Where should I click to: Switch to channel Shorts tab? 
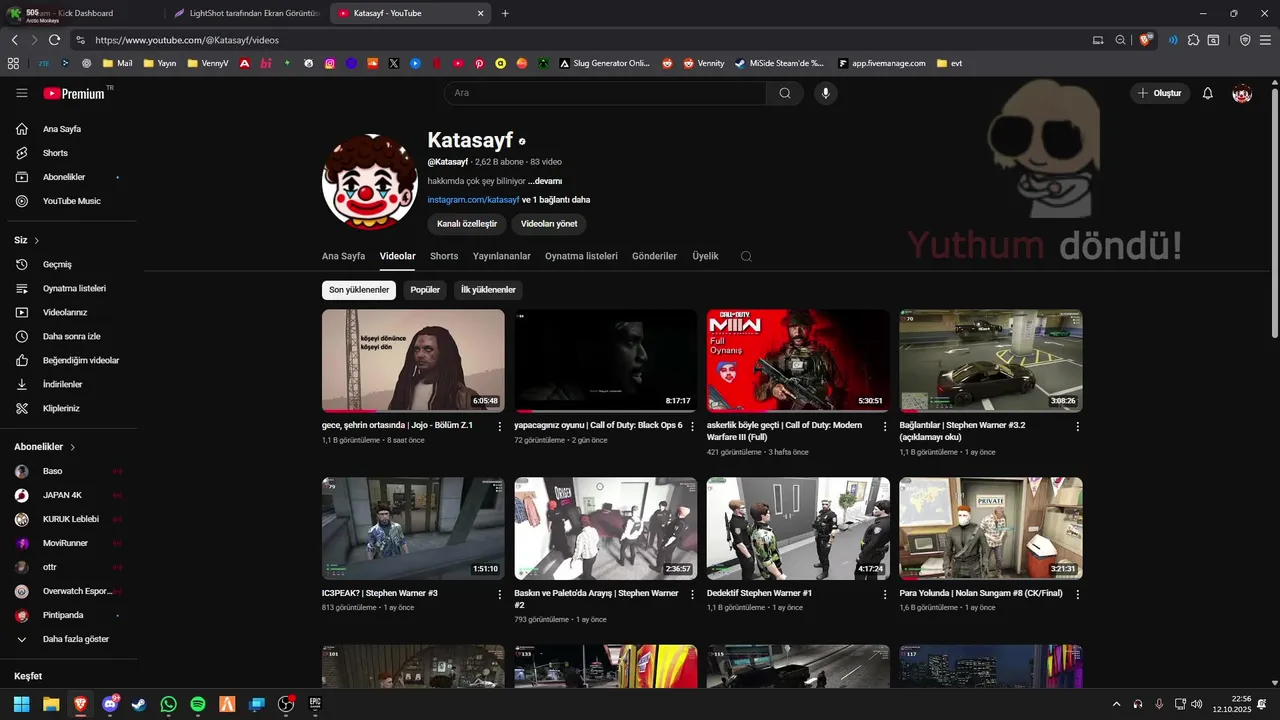click(x=444, y=256)
